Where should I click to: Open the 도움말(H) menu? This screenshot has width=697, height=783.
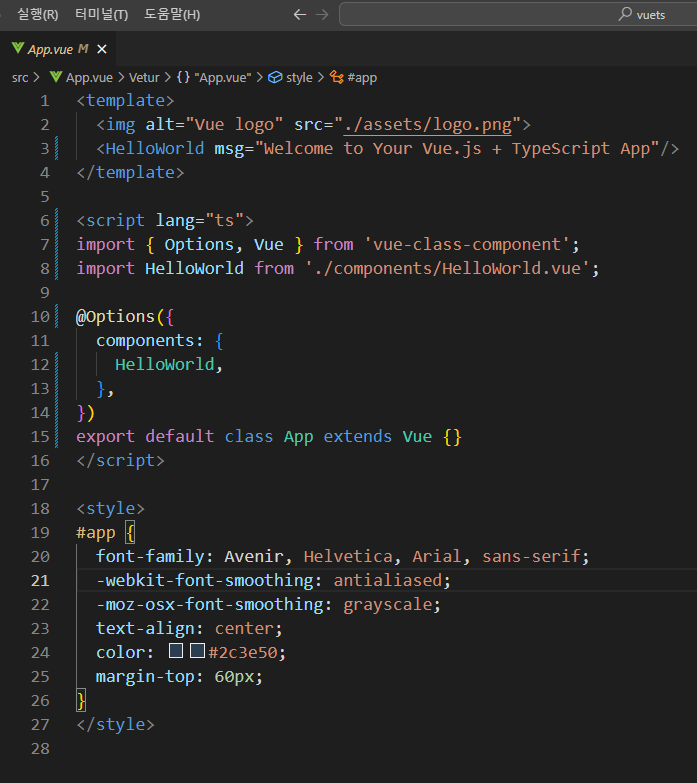click(172, 14)
